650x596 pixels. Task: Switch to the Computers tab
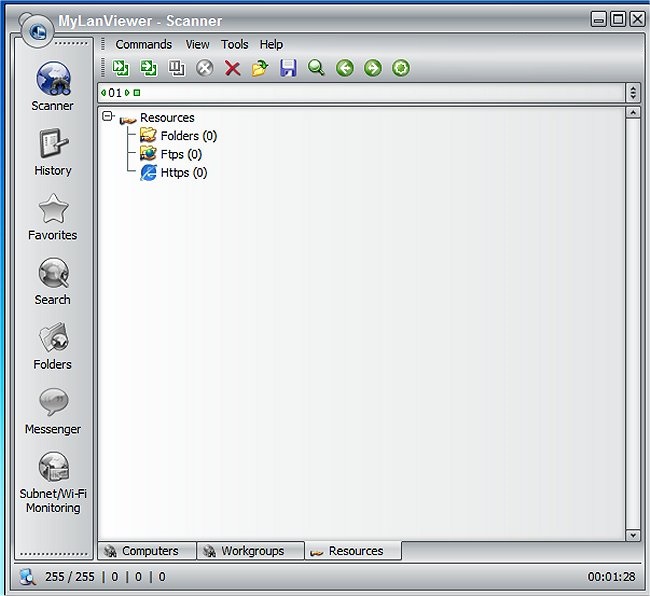149,551
